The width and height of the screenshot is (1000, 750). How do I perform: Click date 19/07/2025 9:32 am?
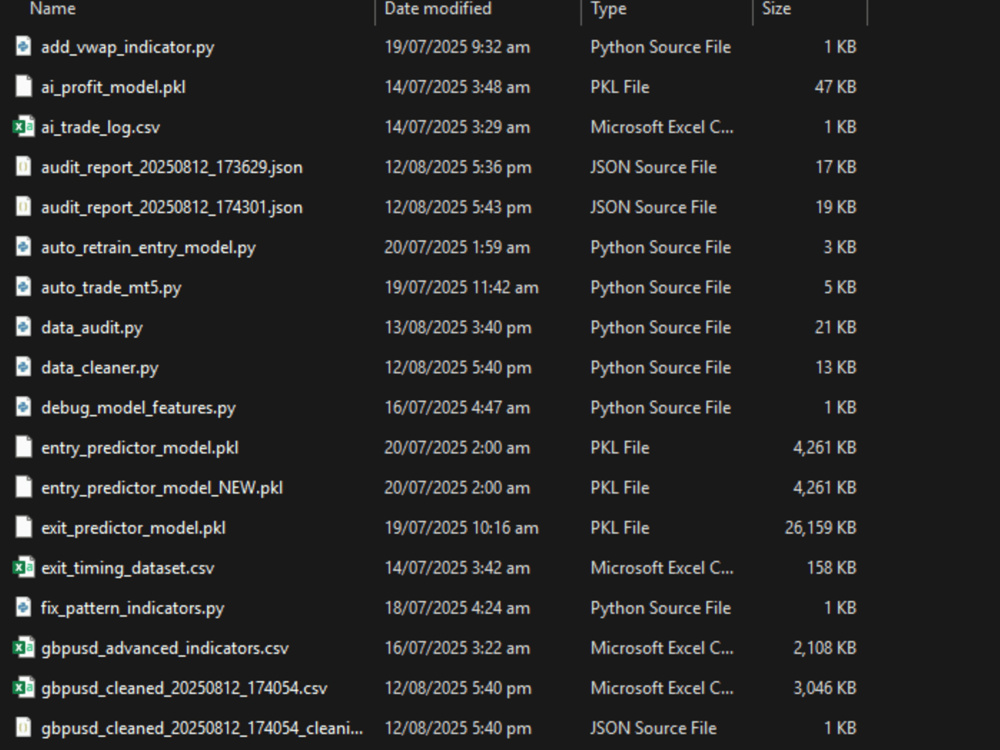tap(457, 47)
